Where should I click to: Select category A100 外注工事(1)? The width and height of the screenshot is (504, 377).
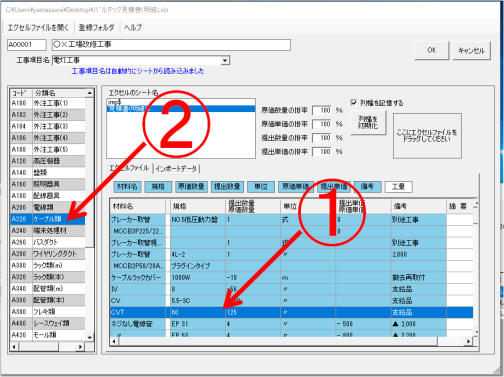(x=48, y=103)
